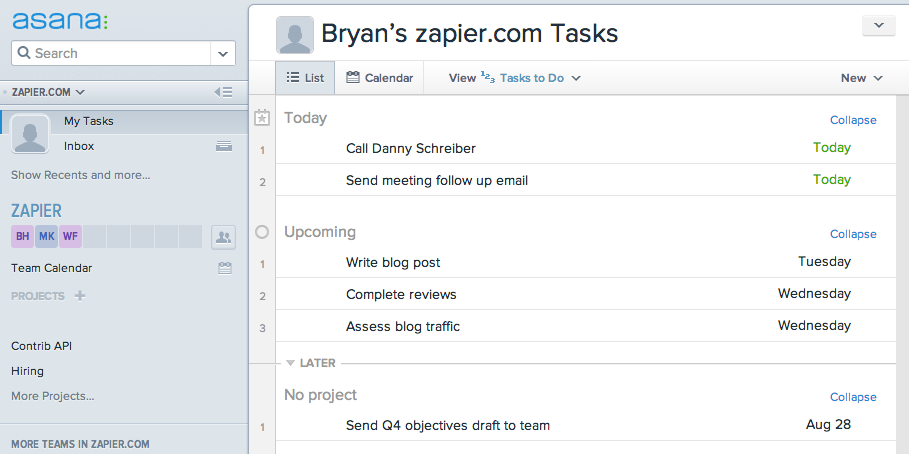Collapse the sidebar with the arrow-list icon

click(223, 92)
